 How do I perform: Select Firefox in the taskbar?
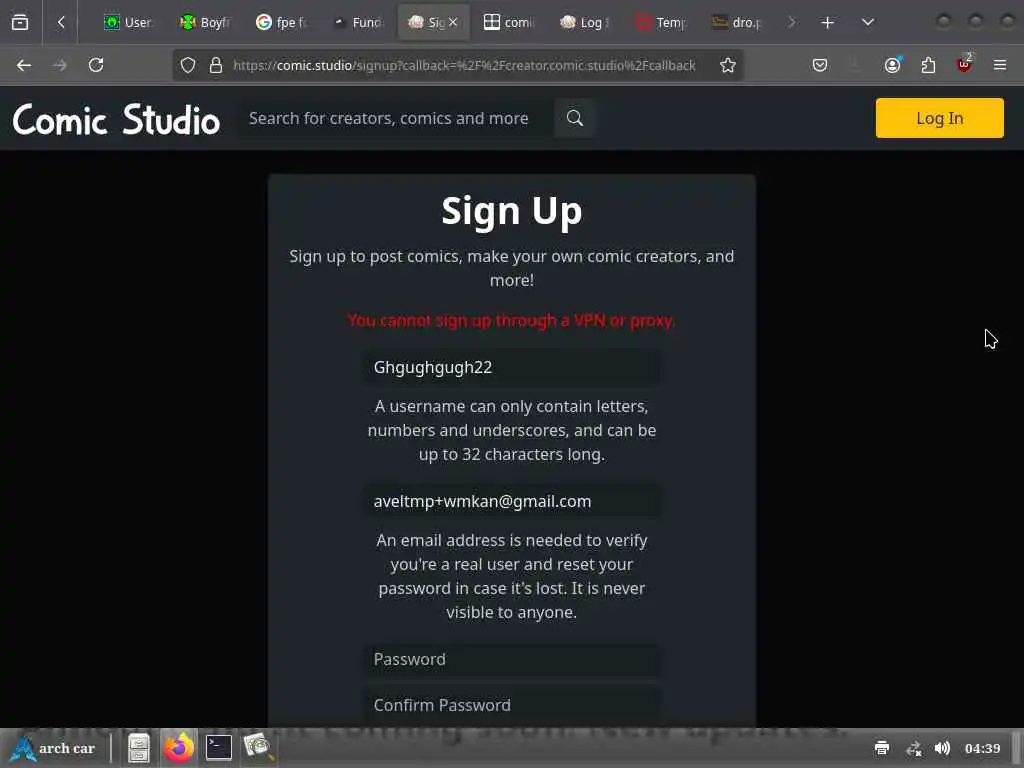click(179, 748)
